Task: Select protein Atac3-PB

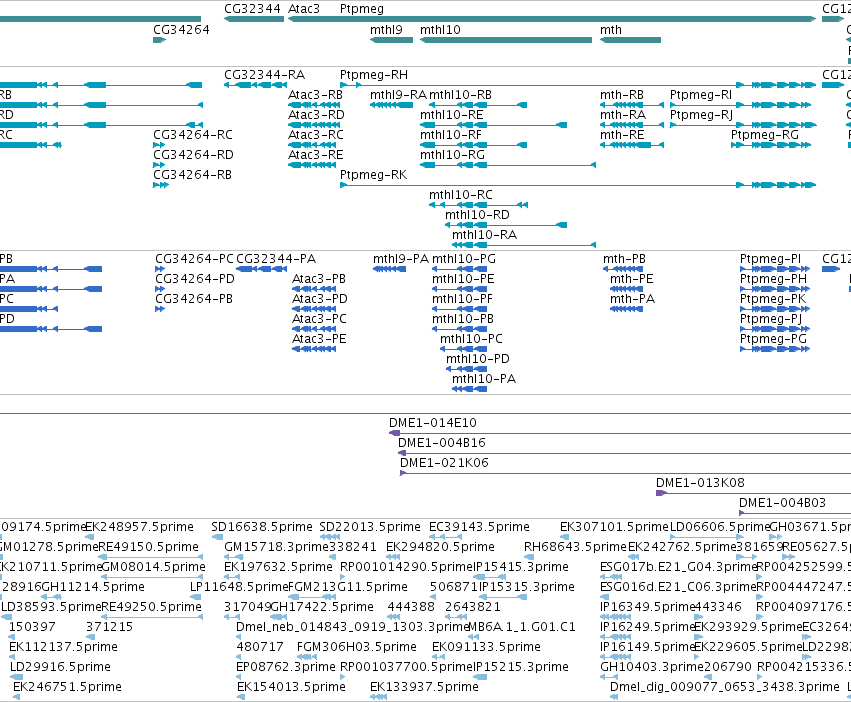Action: [x=319, y=279]
